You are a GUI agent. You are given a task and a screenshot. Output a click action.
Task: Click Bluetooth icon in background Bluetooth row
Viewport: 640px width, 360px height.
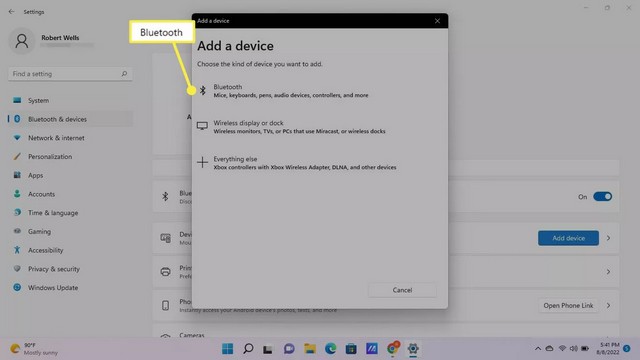pos(165,196)
